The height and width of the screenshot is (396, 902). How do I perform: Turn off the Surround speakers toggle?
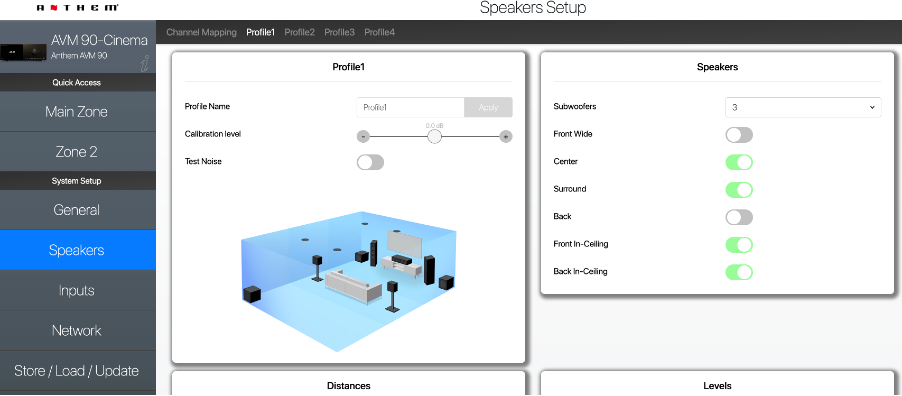739,189
